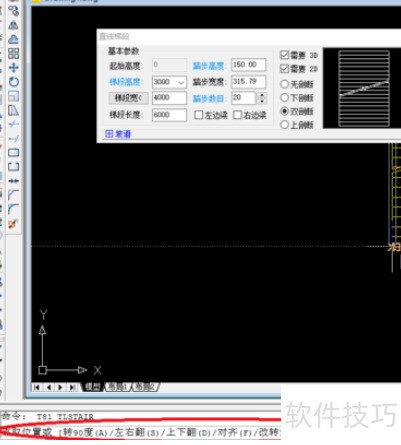The height and width of the screenshot is (445, 401).
Task: Switch to the 布局1 layout tab
Action: point(117,387)
